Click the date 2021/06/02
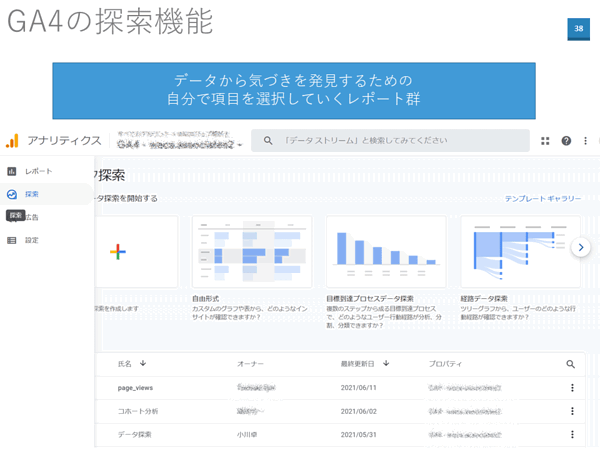 [359, 411]
